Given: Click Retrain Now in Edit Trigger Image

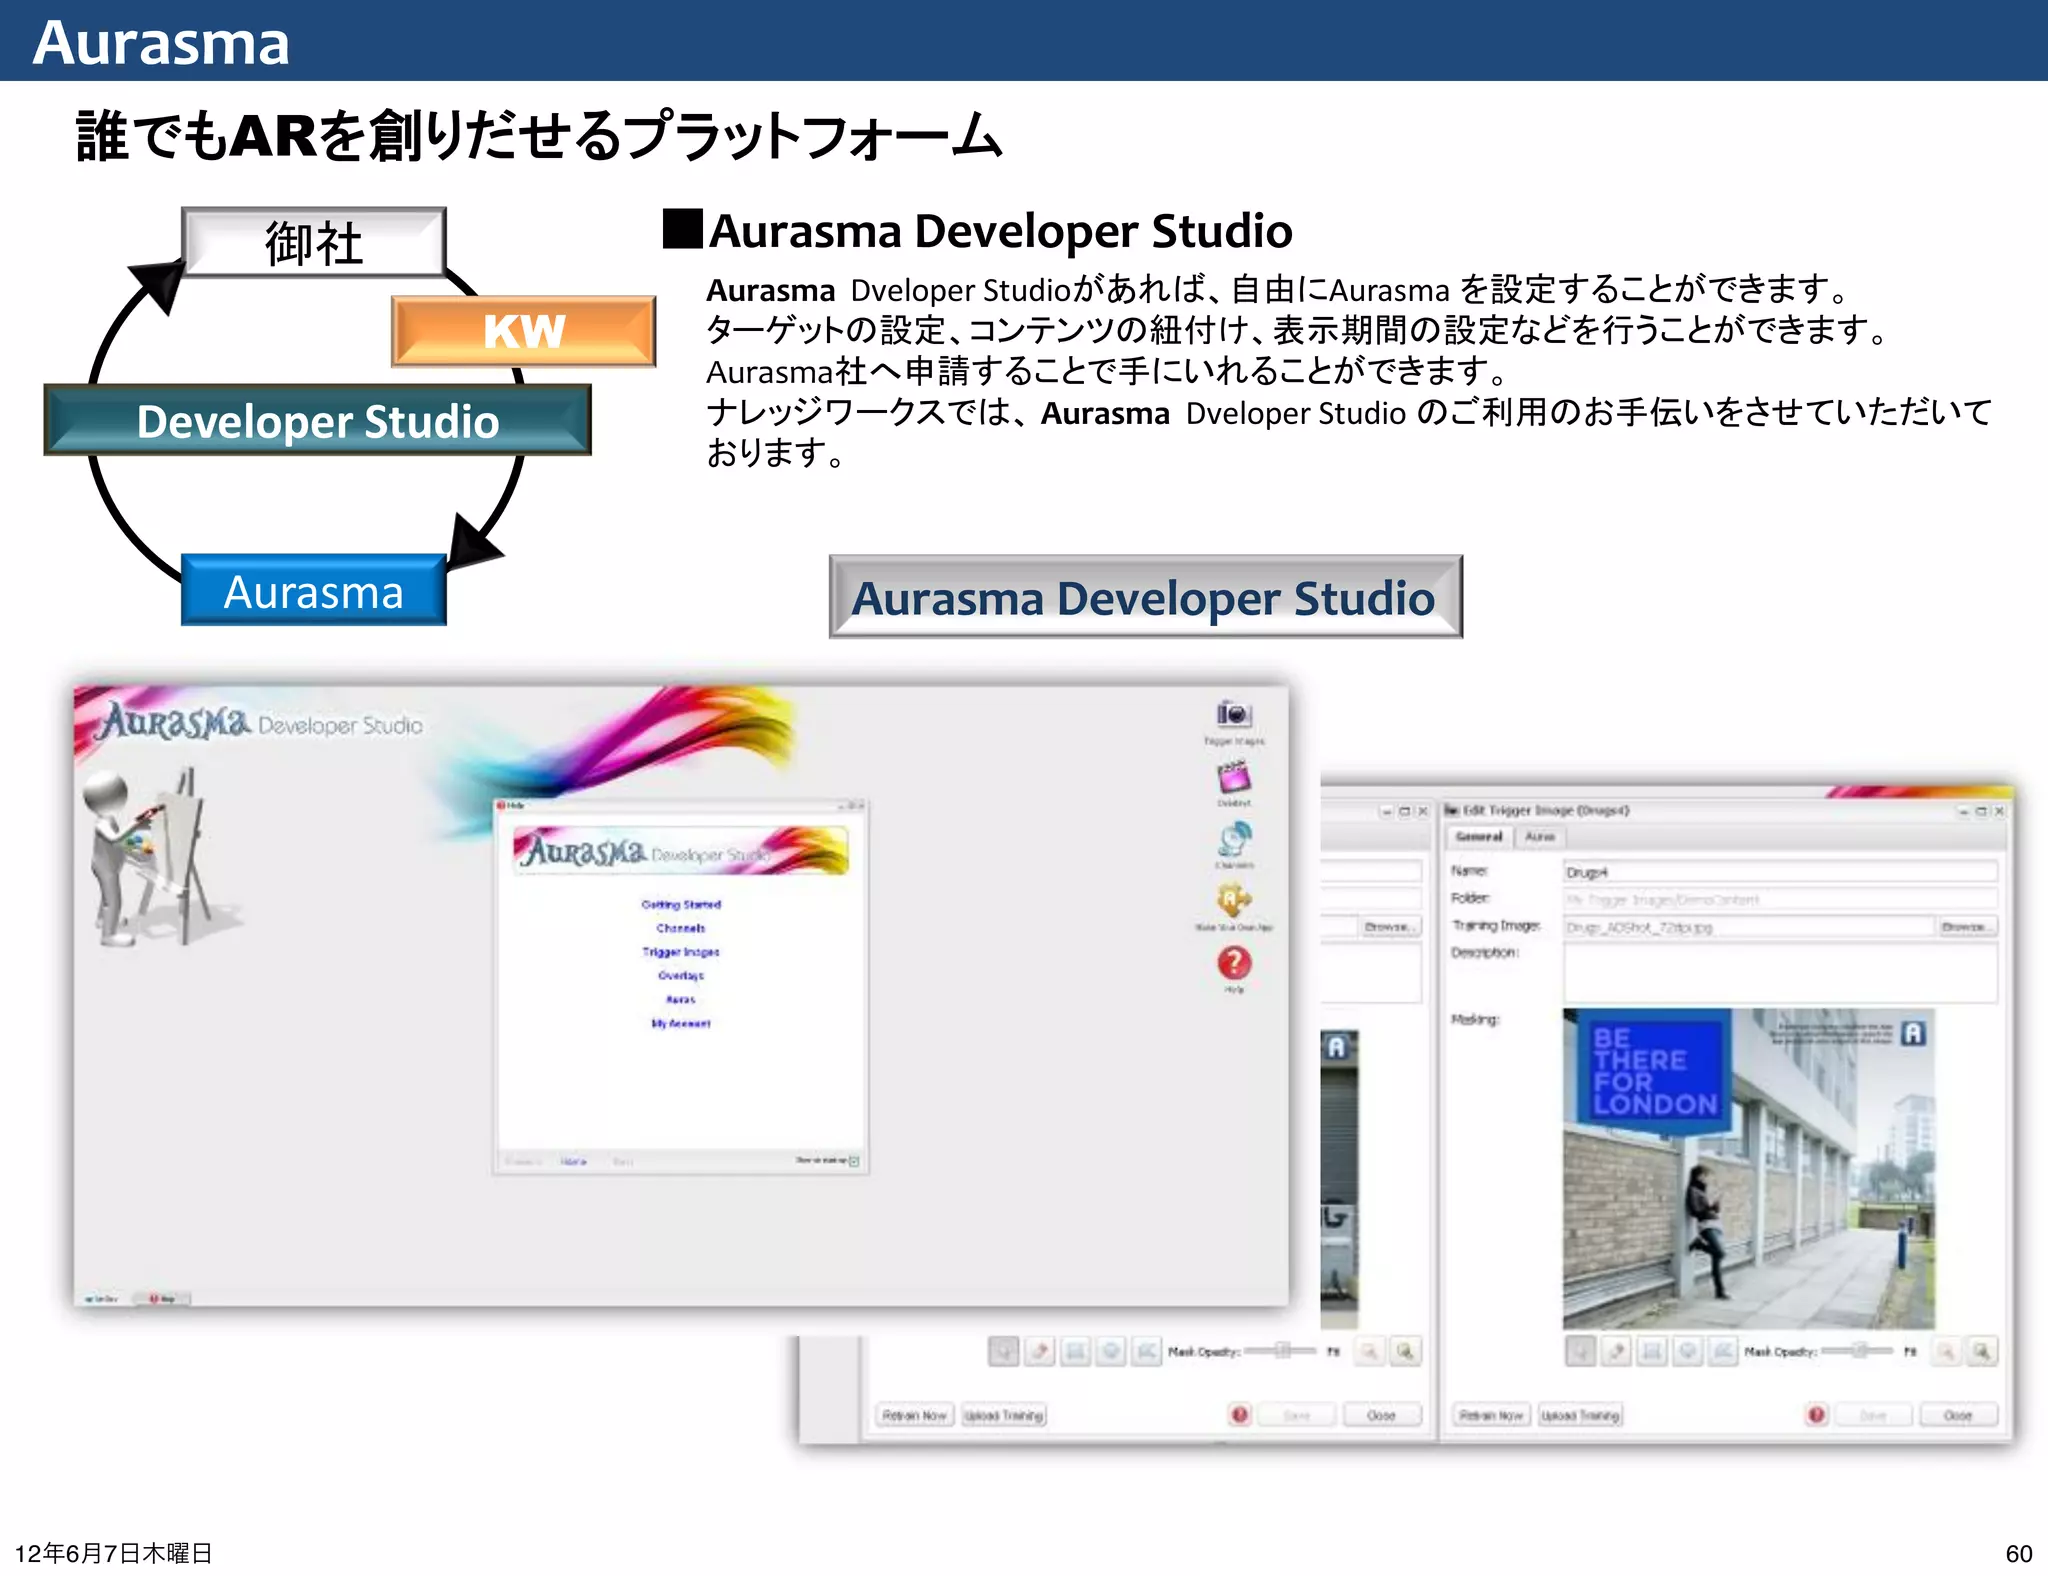Looking at the screenshot, I should (x=1491, y=1415).
